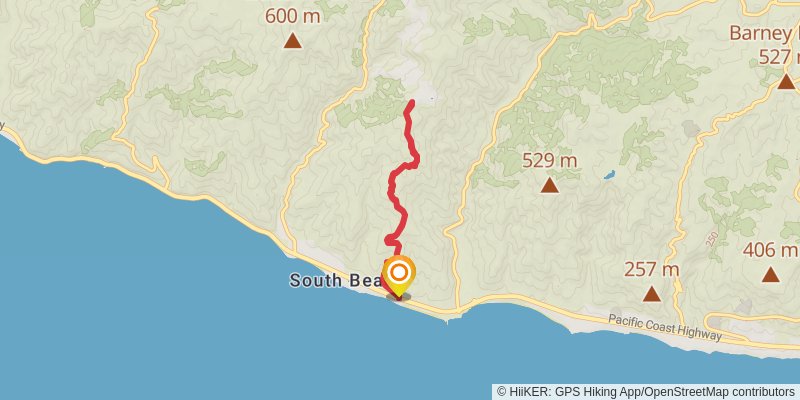Click the 529 m elevation text label
The width and height of the screenshot is (800, 400).
point(549,161)
